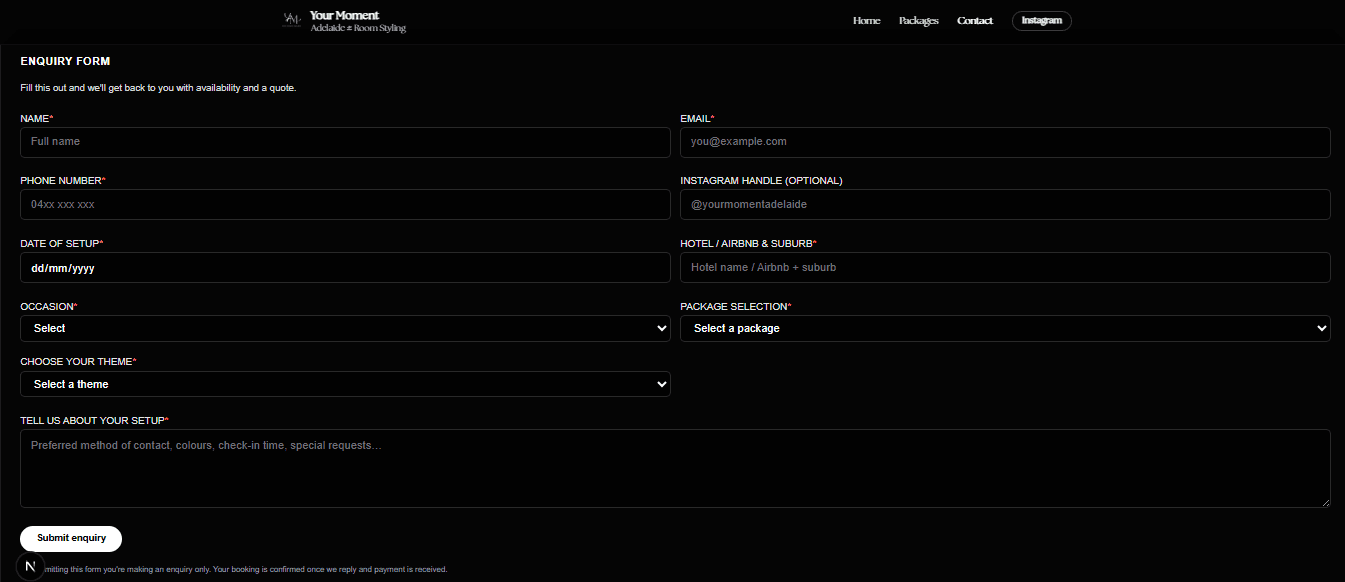This screenshot has height=582, width=1345.
Task: Click the theme selector's chevron arrow
Action: (661, 384)
